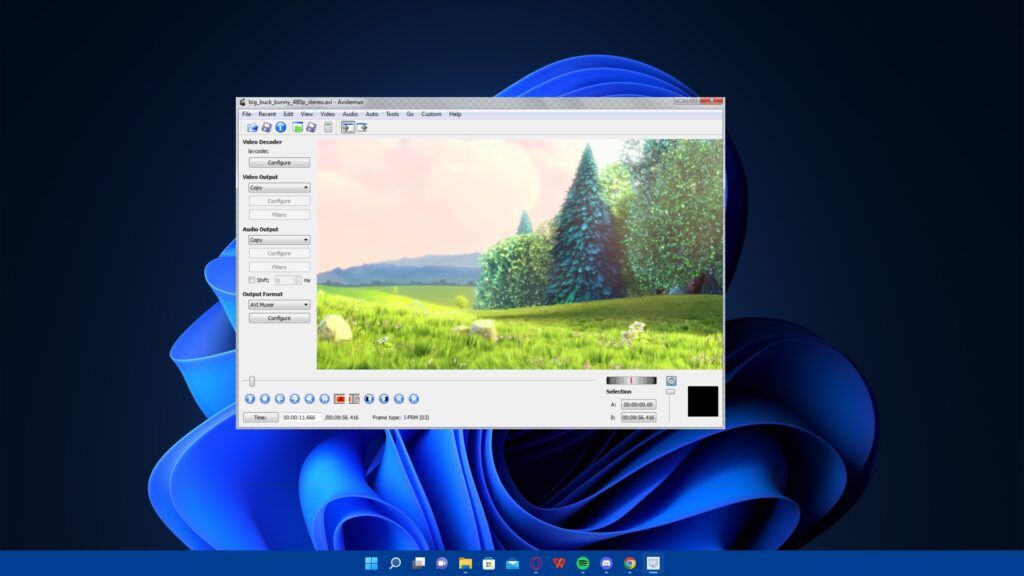The height and width of the screenshot is (576, 1024).
Task: Open taskbar Search
Action: click(x=394, y=563)
